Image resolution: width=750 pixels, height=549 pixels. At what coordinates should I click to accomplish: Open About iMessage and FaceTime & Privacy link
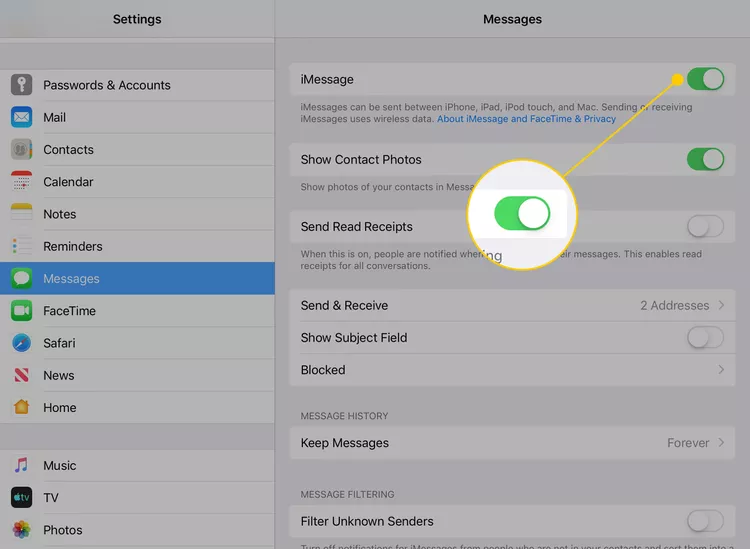526,119
